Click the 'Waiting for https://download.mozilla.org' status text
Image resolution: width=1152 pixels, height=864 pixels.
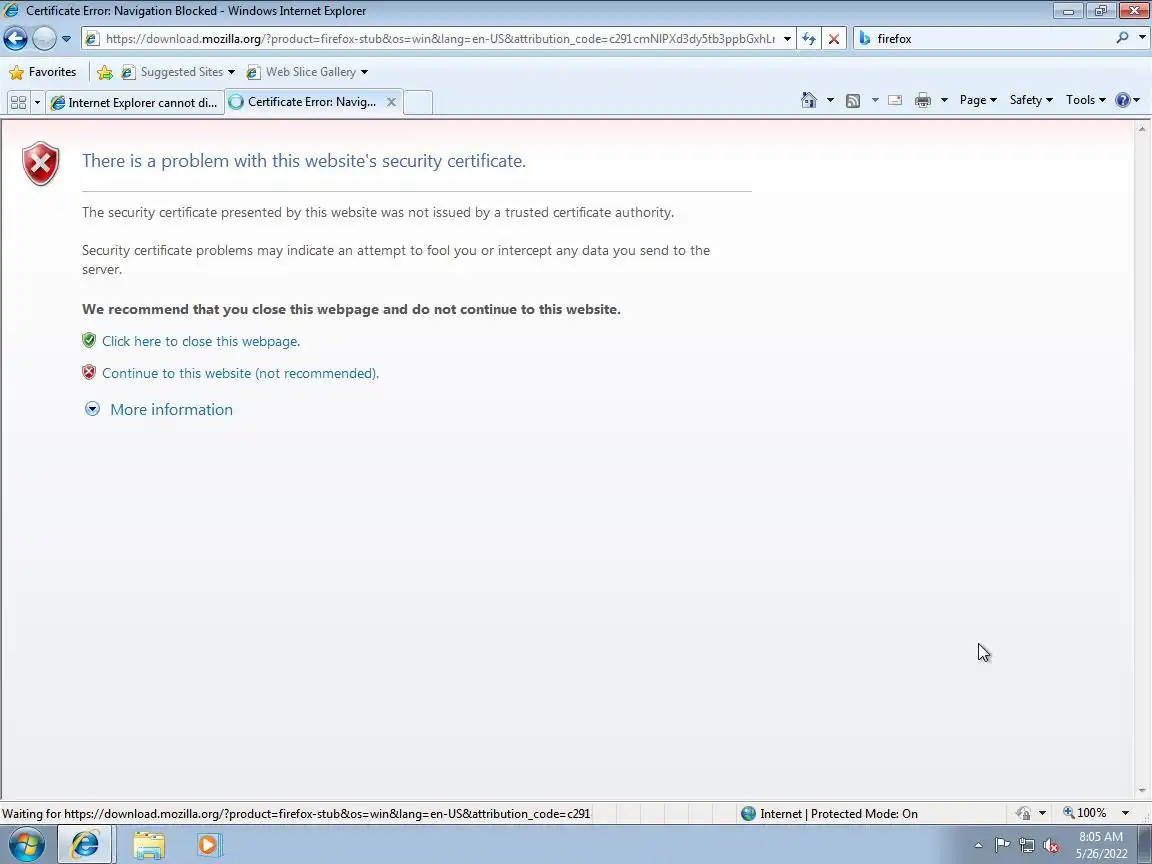click(296, 813)
